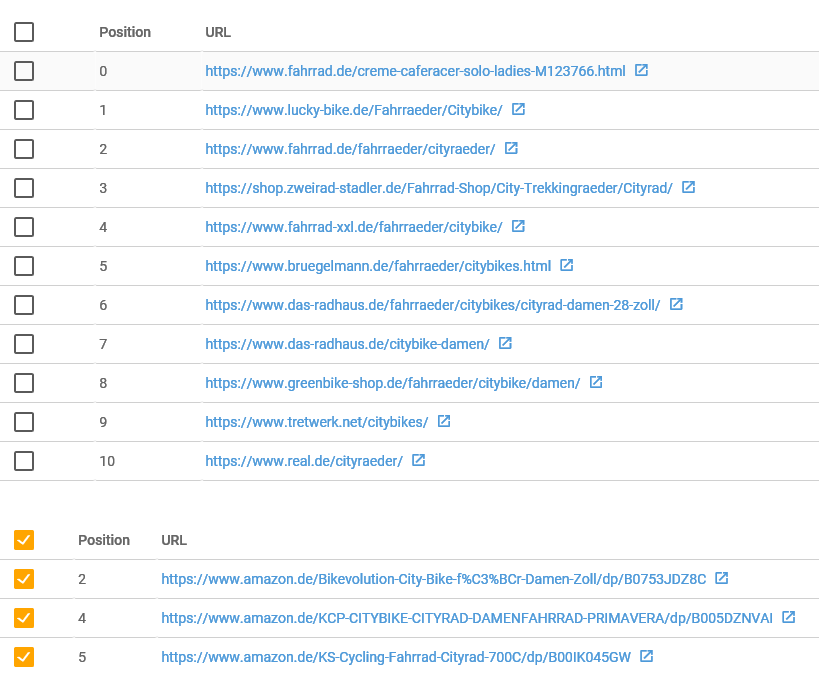Click the URL column header in the upper table

pos(218,32)
